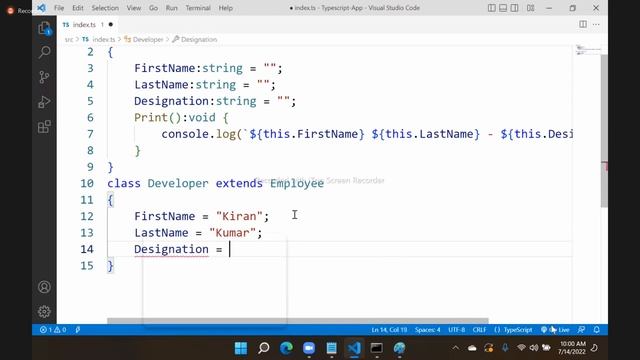Click the Ln 14, Col status entry

click(389, 329)
